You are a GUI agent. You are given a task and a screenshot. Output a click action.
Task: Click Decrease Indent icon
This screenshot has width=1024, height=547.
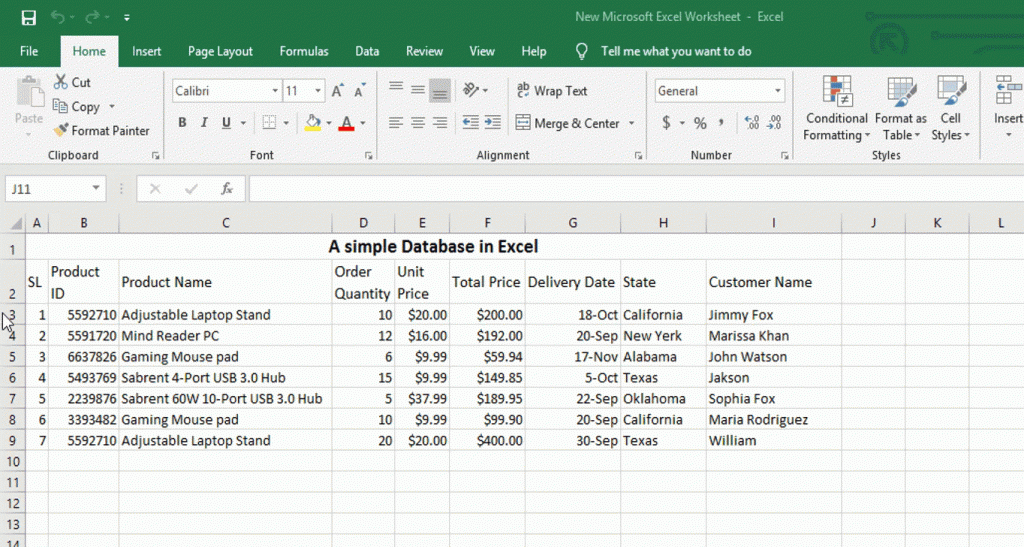pos(470,123)
